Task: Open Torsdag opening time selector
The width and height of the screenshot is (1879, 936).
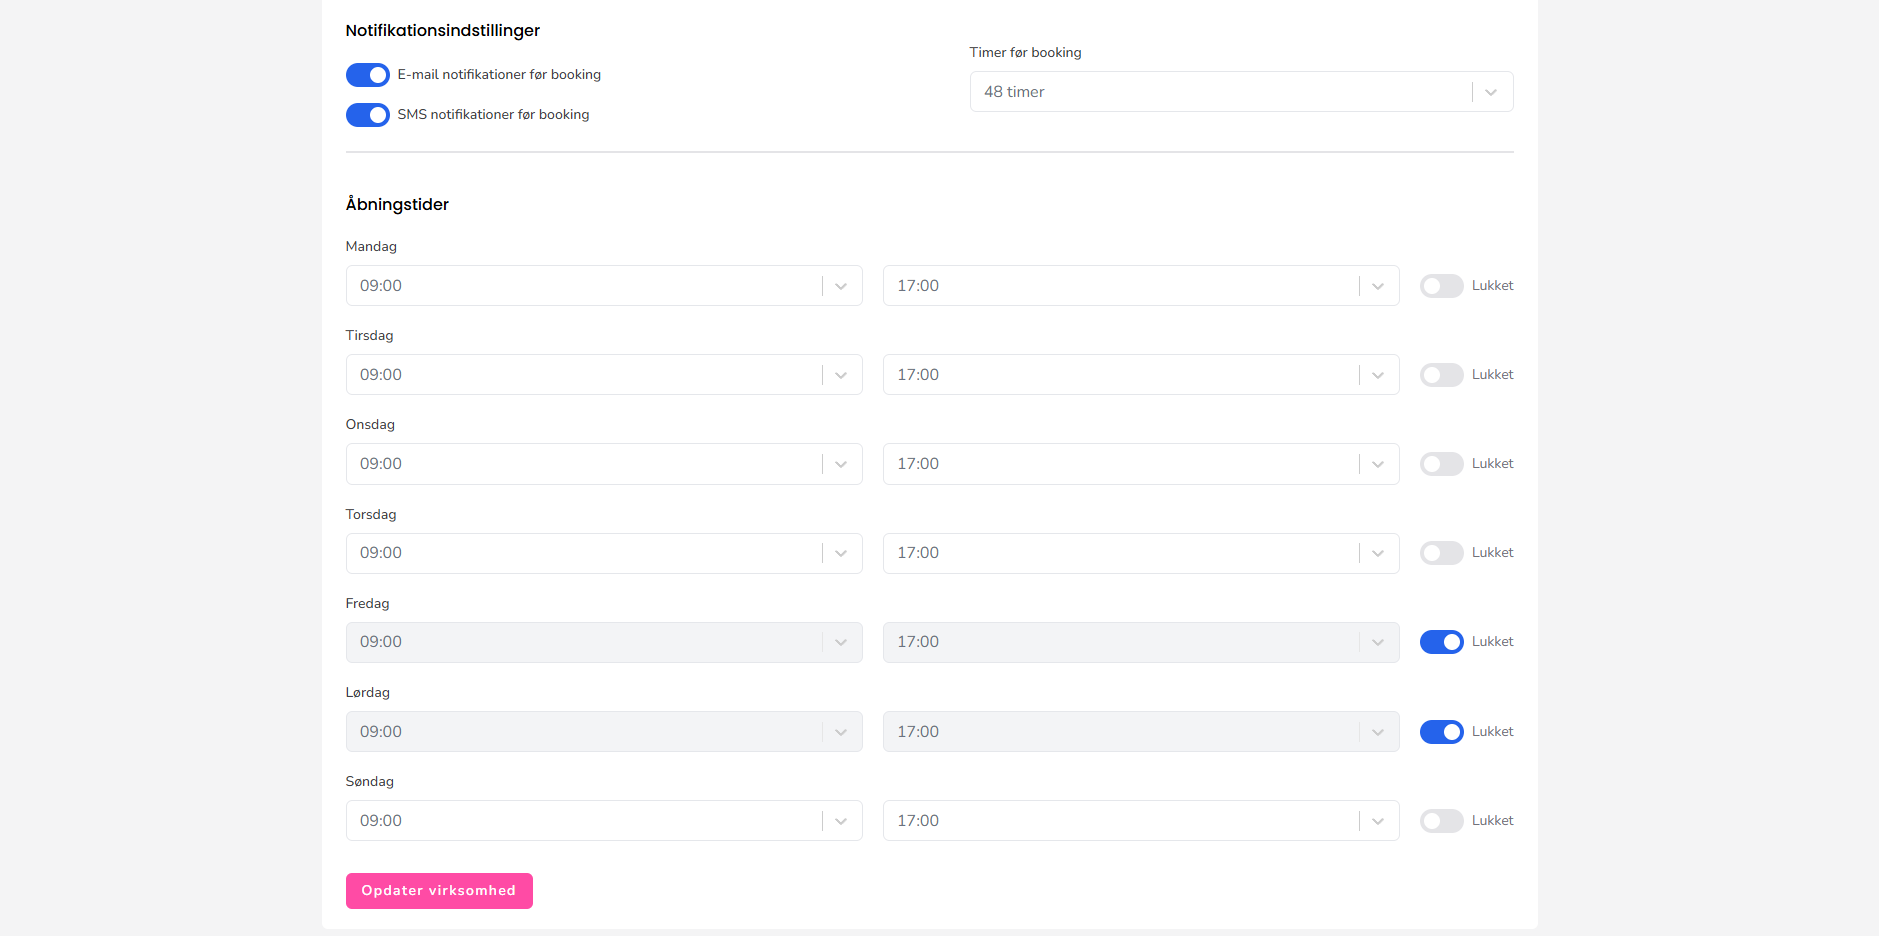Action: (584, 553)
